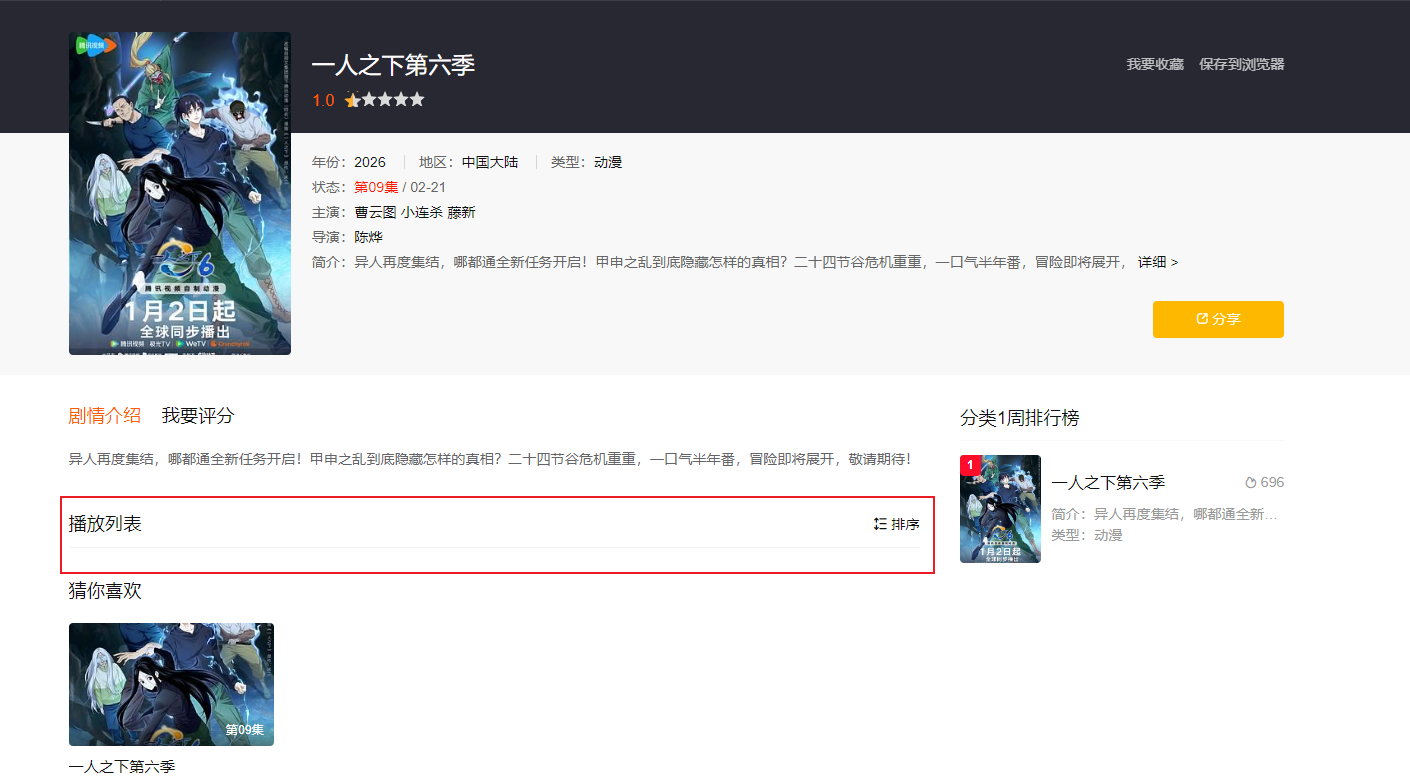1410x782 pixels.
Task: Click the flame popularity icon beside 696
Action: coord(1250,482)
